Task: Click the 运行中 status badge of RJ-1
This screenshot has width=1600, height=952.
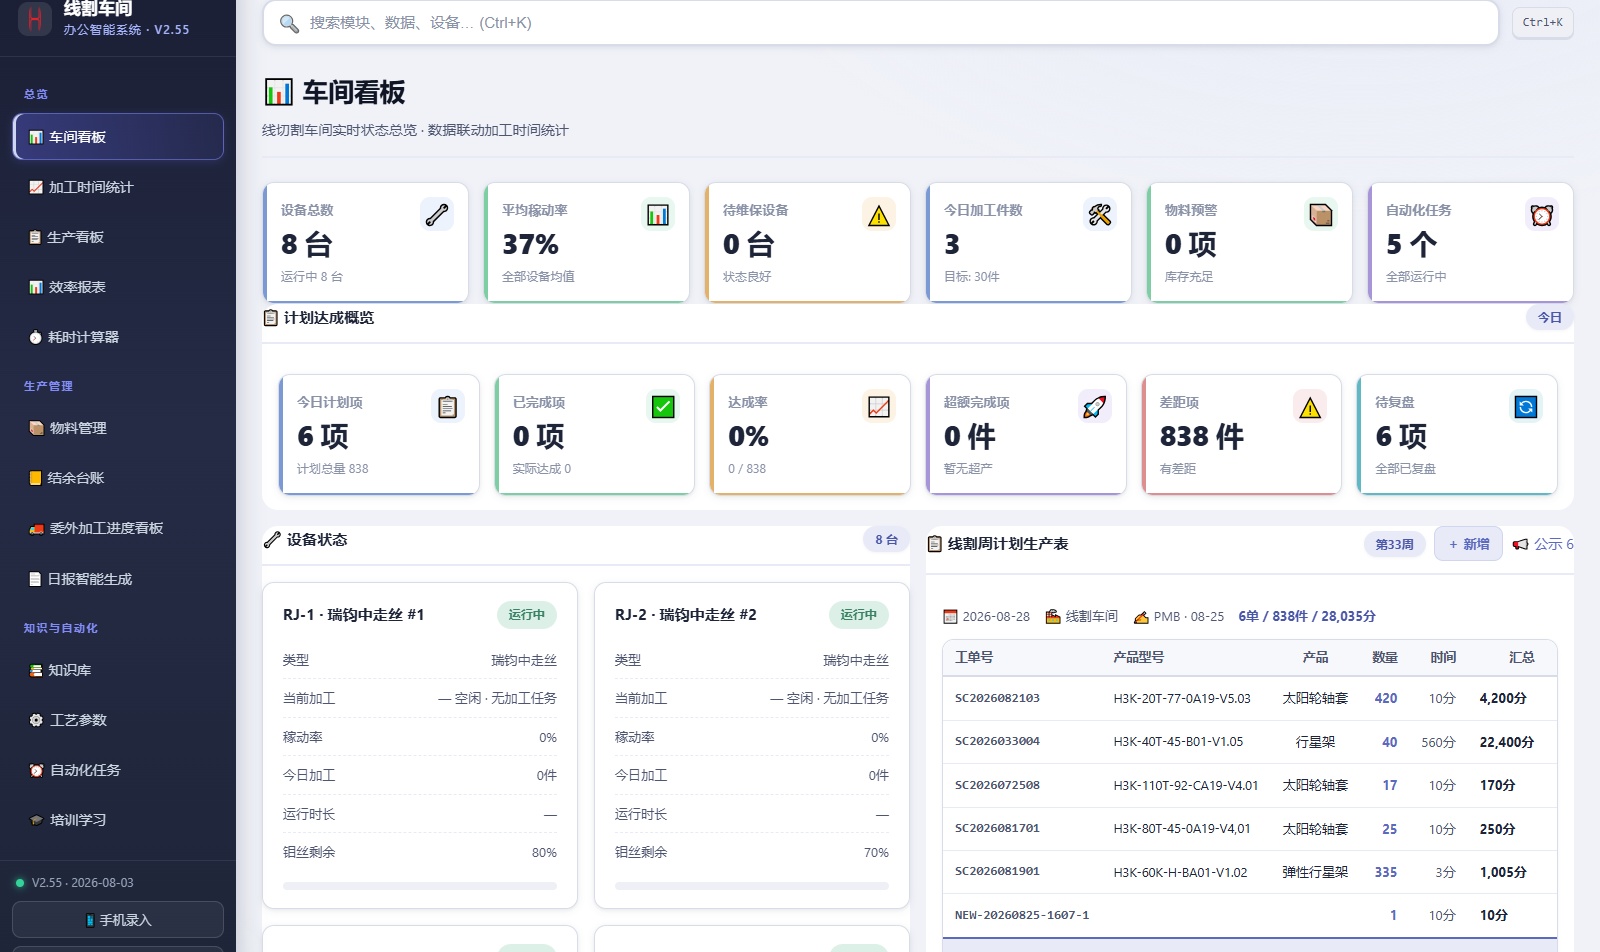Action: click(526, 615)
